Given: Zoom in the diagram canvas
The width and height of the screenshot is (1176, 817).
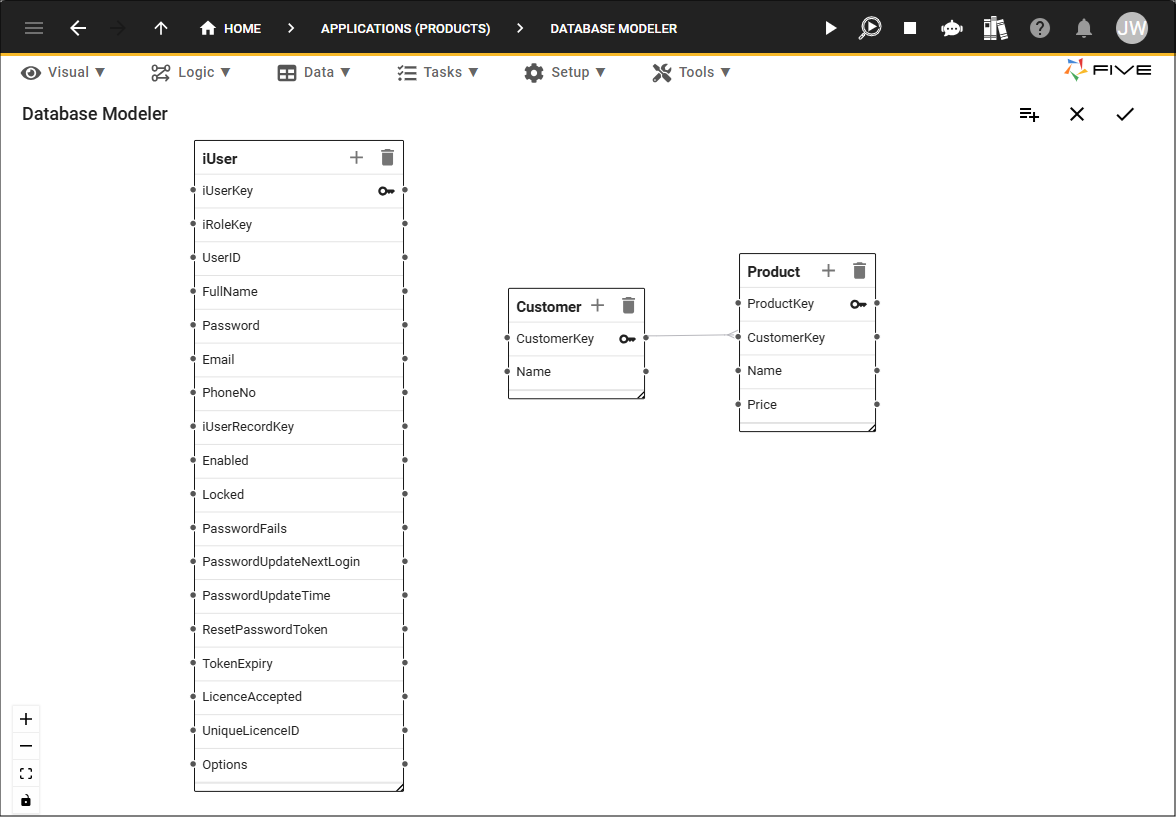Looking at the screenshot, I should pyautogui.click(x=26, y=719).
